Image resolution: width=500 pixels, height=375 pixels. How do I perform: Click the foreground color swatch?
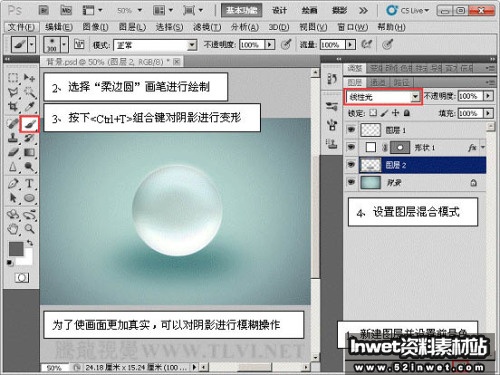click(x=16, y=249)
